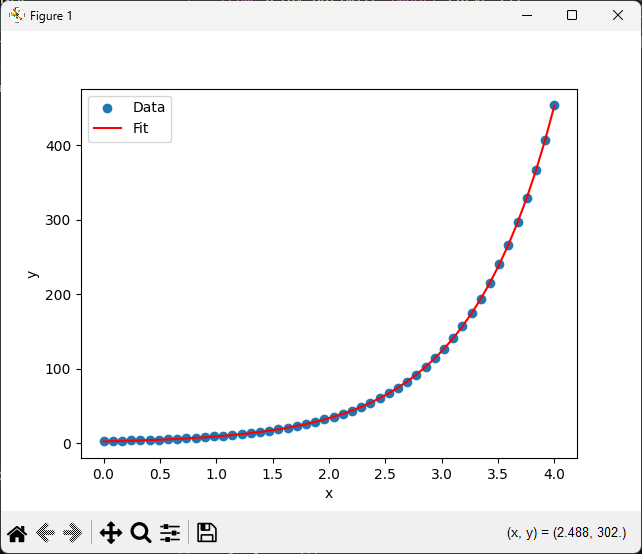The width and height of the screenshot is (642, 554).
Task: Click x-axis tick label 3.5
Action: point(497,474)
